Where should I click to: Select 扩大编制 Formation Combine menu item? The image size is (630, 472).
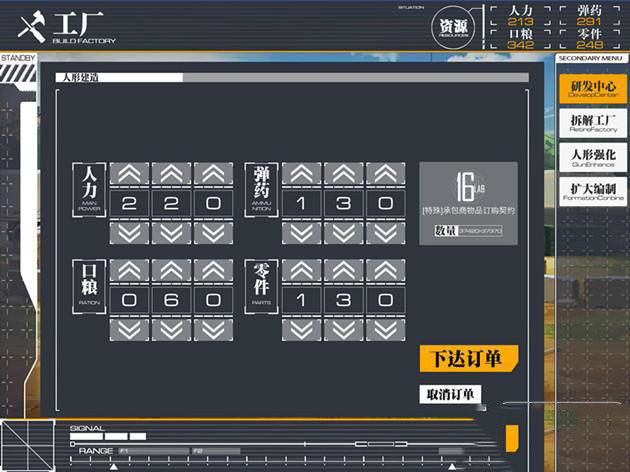click(592, 191)
